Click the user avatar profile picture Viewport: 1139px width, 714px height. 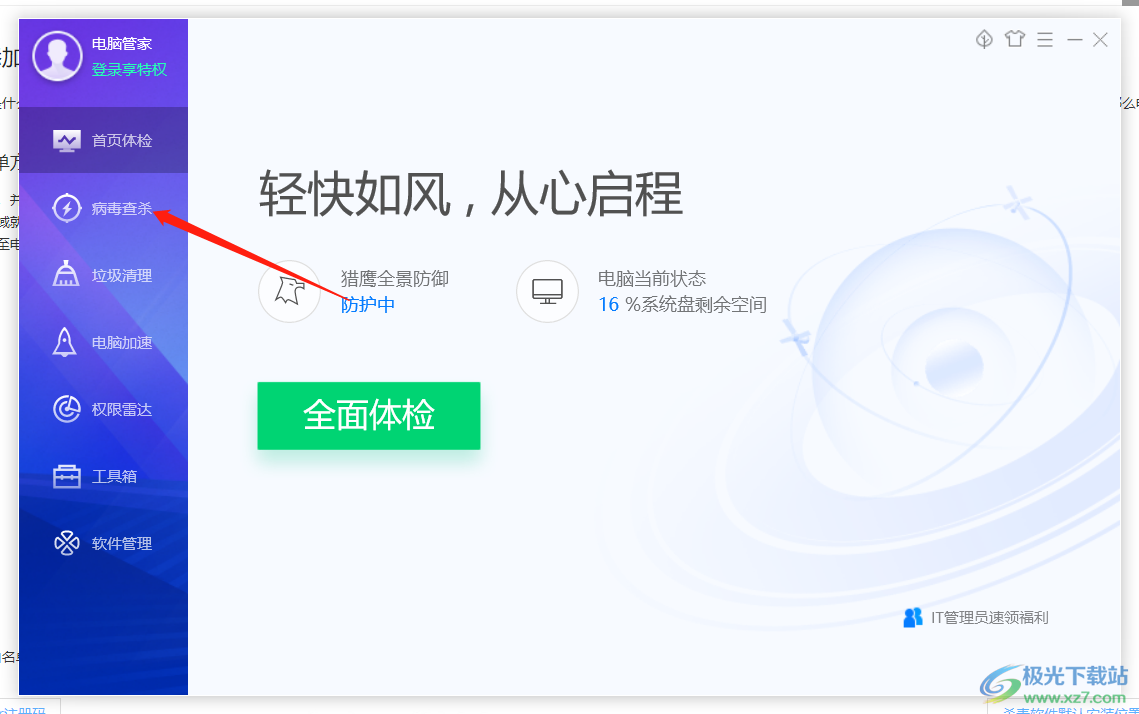(57, 56)
